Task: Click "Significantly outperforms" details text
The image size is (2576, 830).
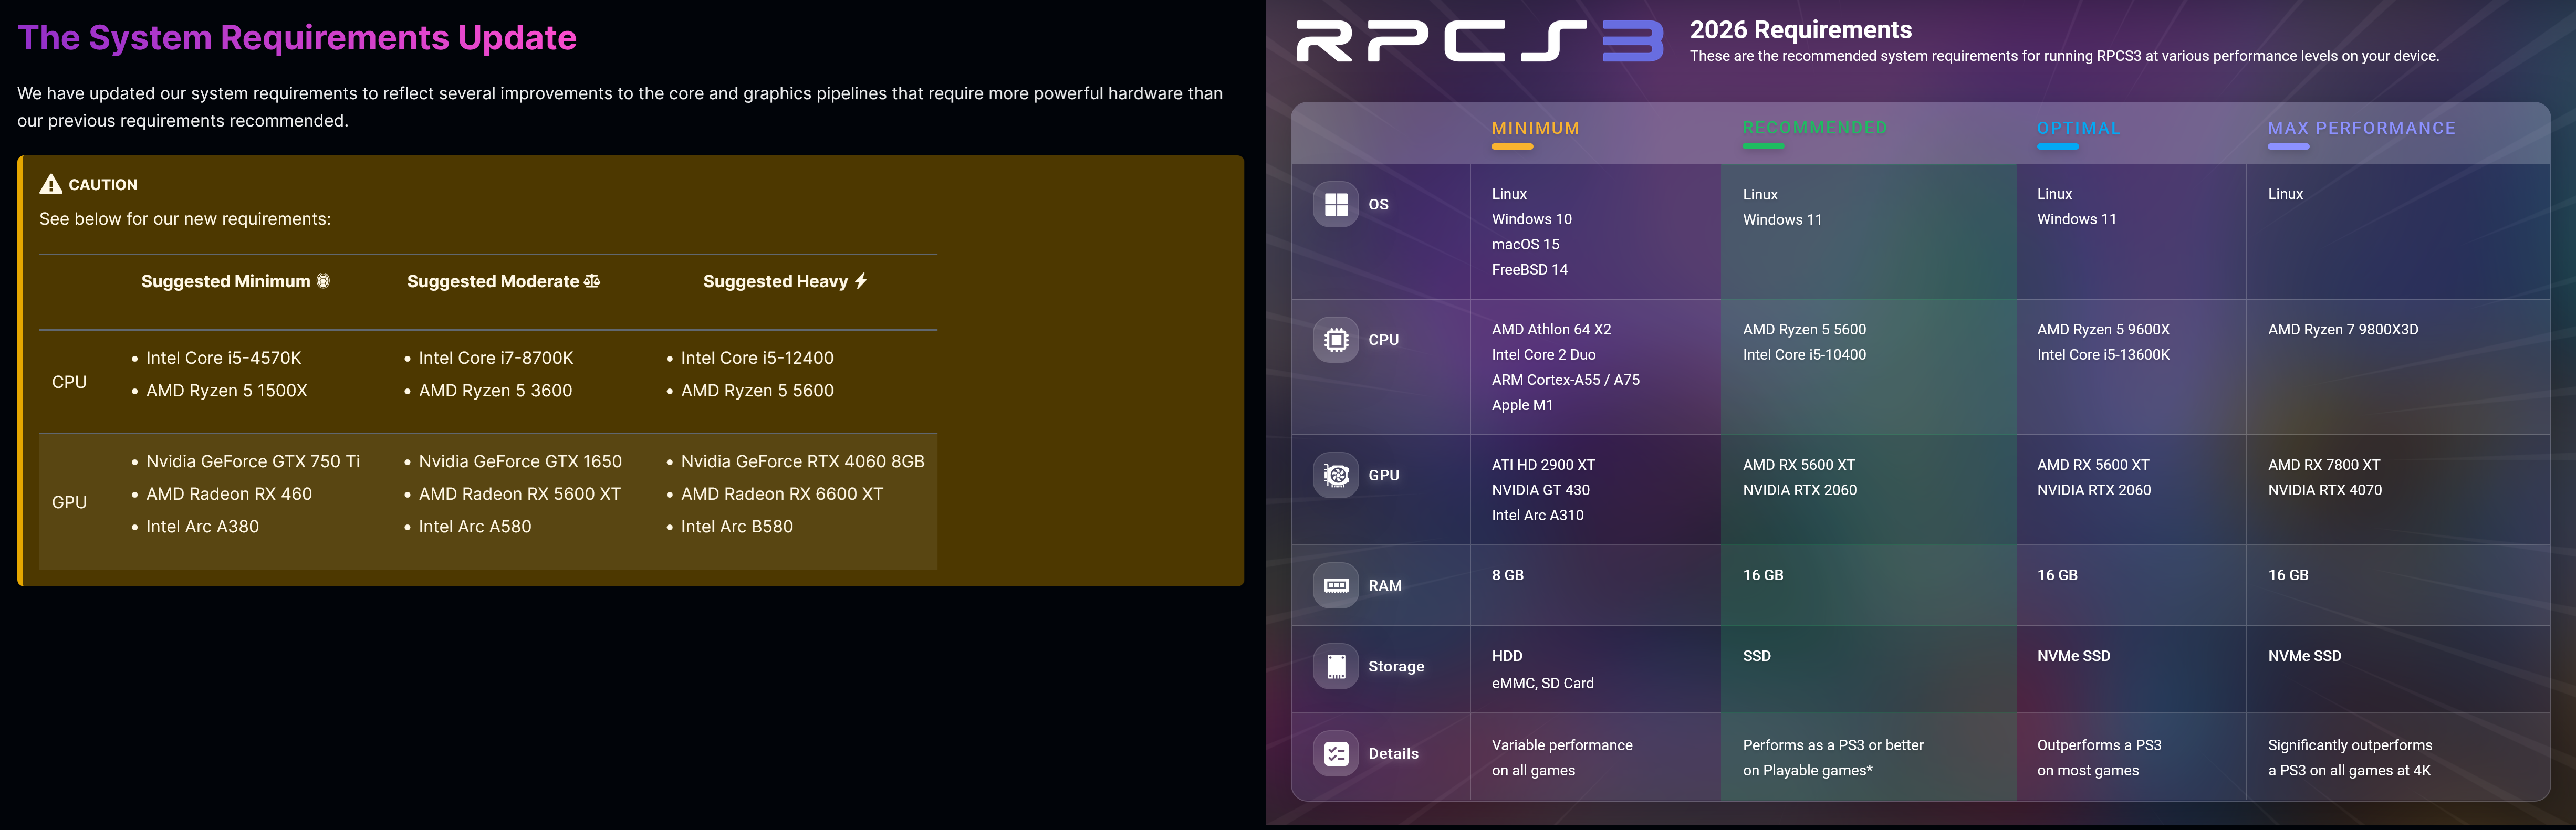Action: 2350,745
